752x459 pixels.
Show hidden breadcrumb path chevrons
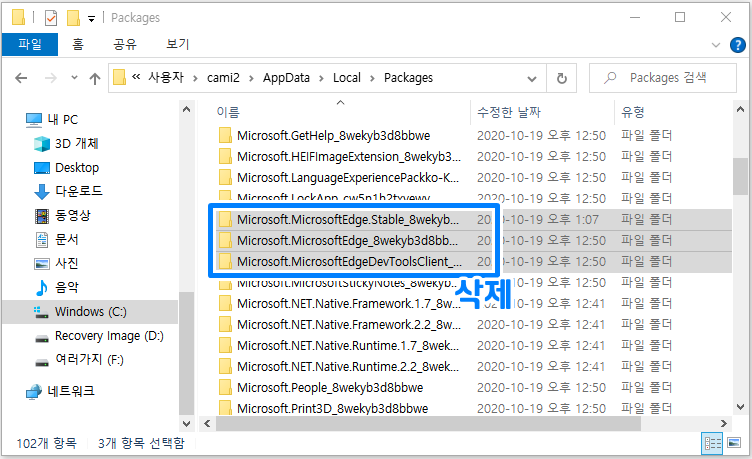136,77
